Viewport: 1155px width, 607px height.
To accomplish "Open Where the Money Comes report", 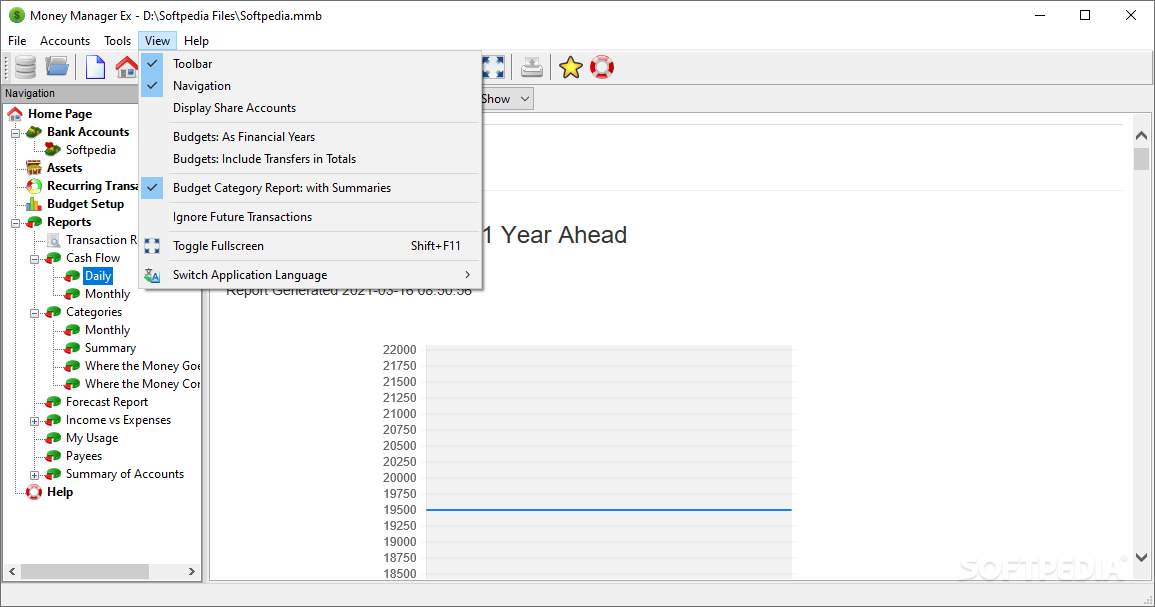I will (142, 384).
